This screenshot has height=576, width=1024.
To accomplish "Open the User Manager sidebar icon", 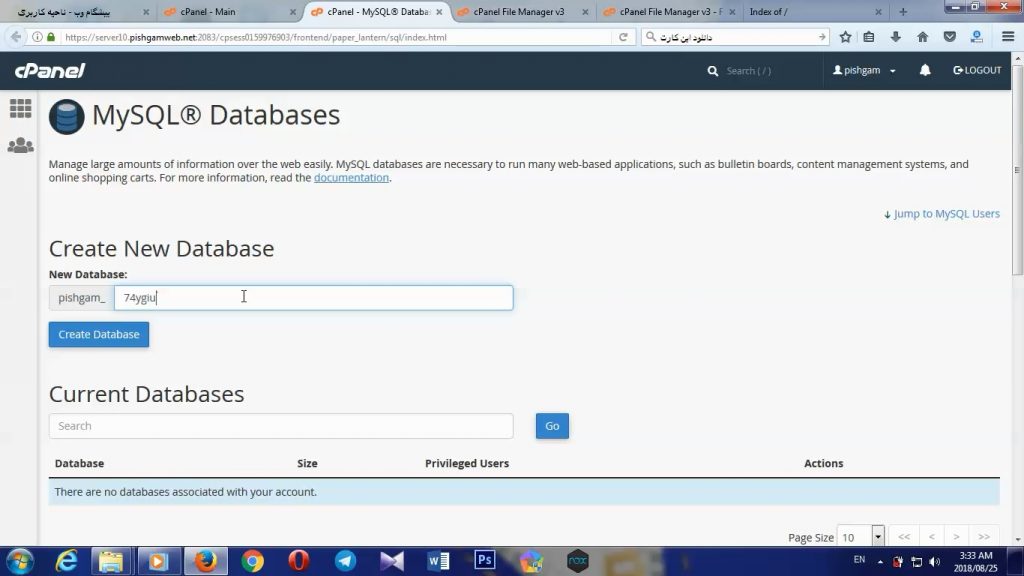I will pos(20,145).
